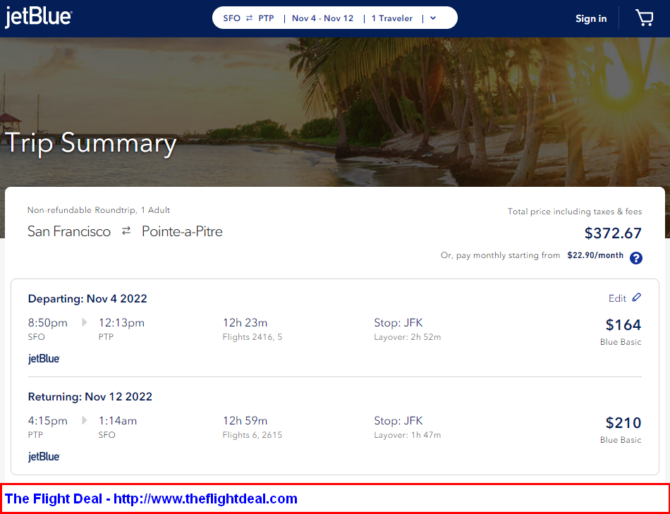Screen dimensions: 670x514
Task: Click the arrow between 8:50pm and 12:13pm
Action: click(x=84, y=323)
